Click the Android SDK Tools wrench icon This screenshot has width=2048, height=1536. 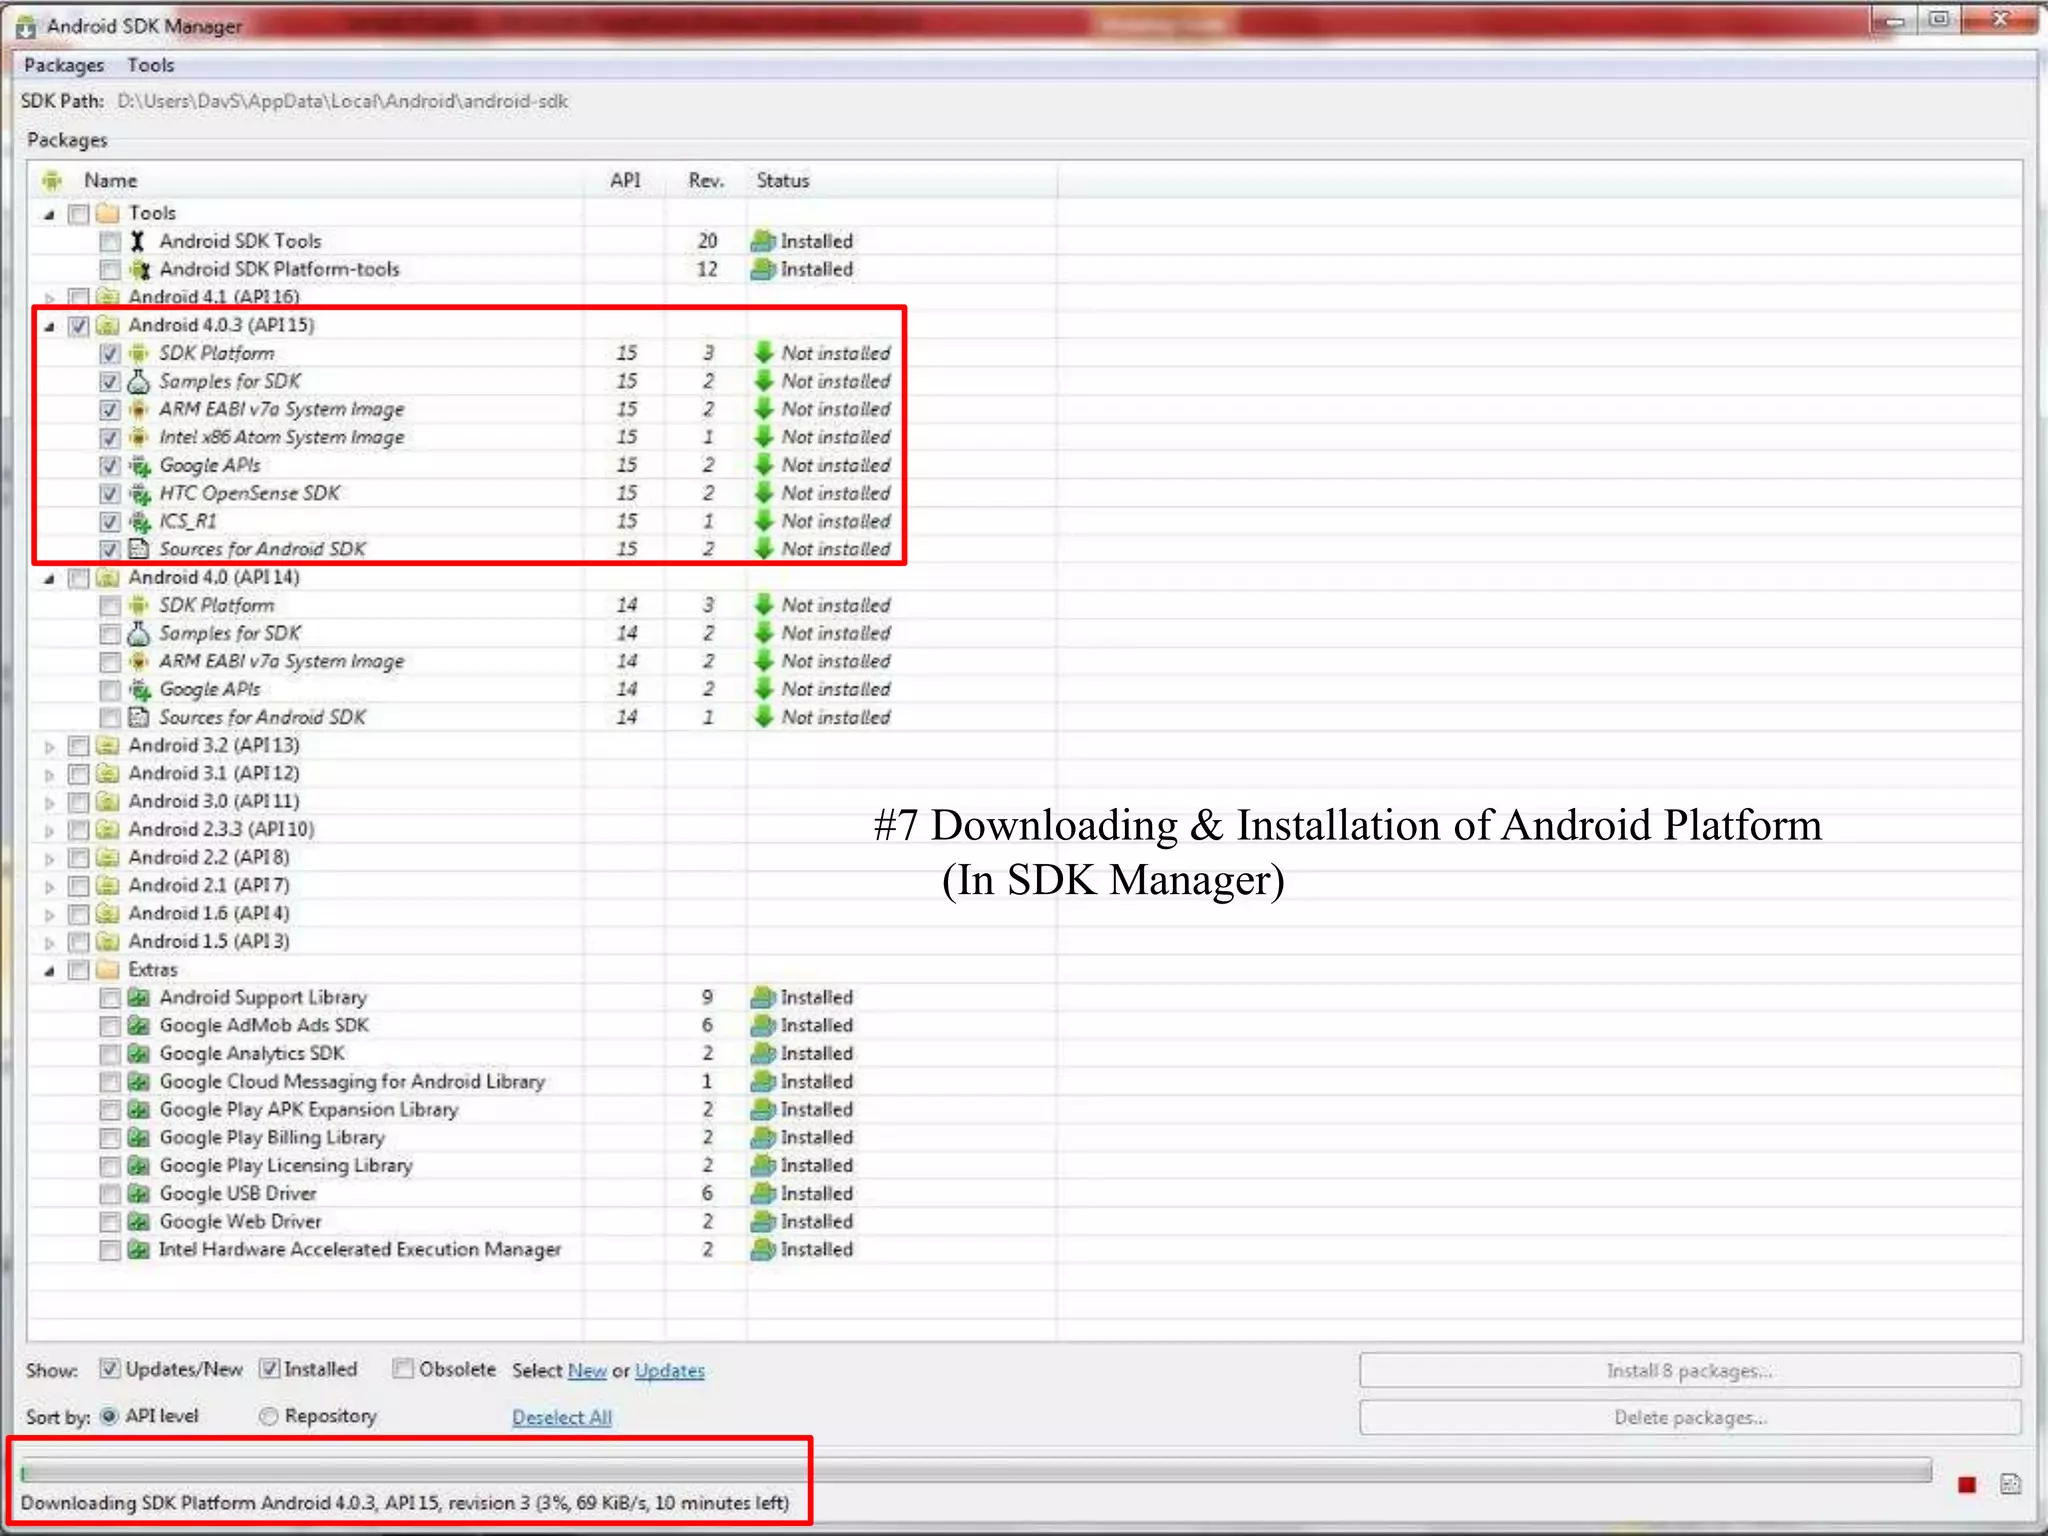coord(138,241)
